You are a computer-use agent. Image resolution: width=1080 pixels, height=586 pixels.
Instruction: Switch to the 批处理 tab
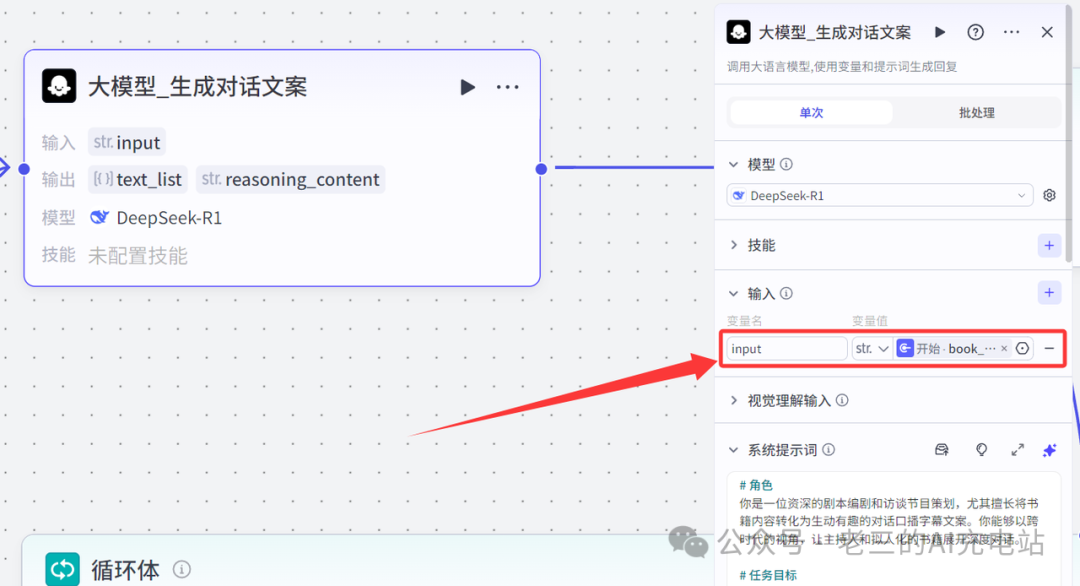coord(977,112)
